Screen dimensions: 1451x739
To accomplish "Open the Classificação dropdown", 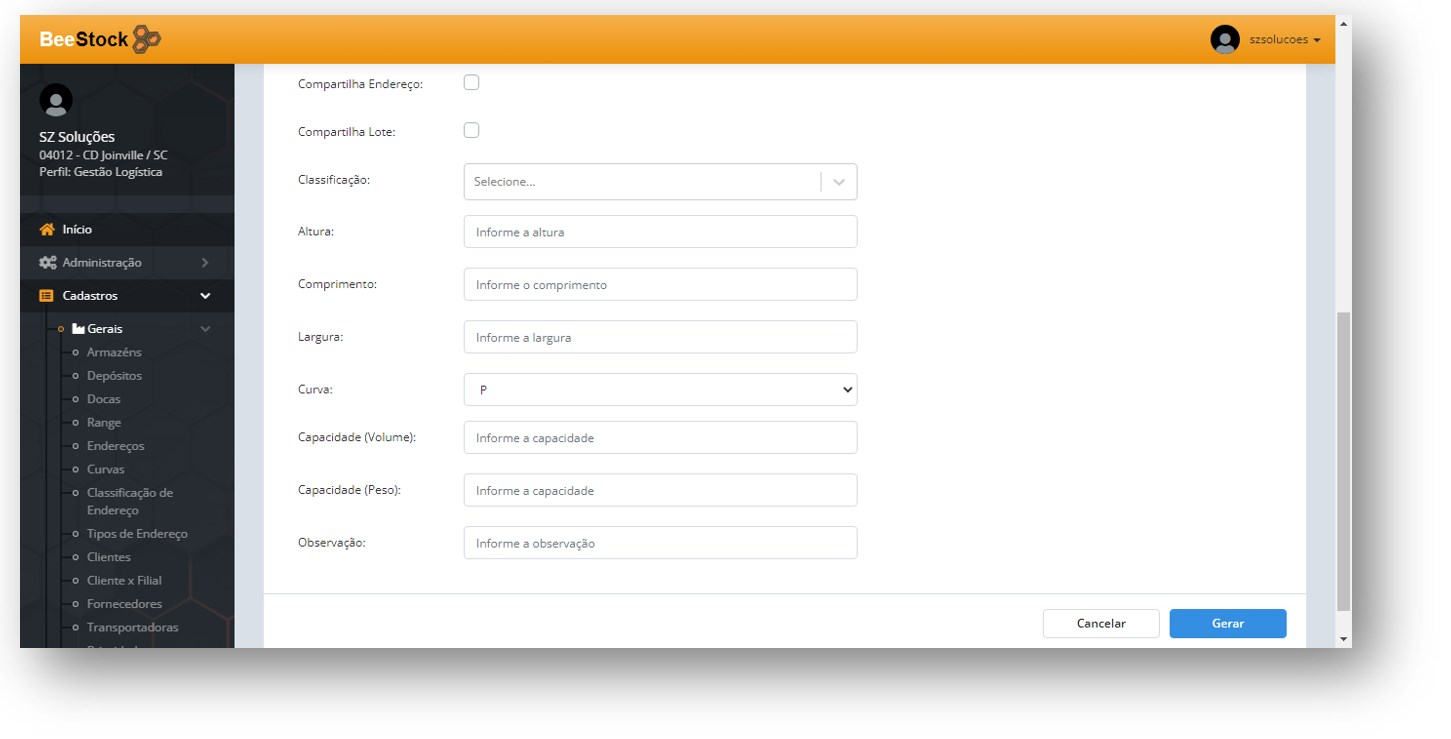I will [x=660, y=182].
